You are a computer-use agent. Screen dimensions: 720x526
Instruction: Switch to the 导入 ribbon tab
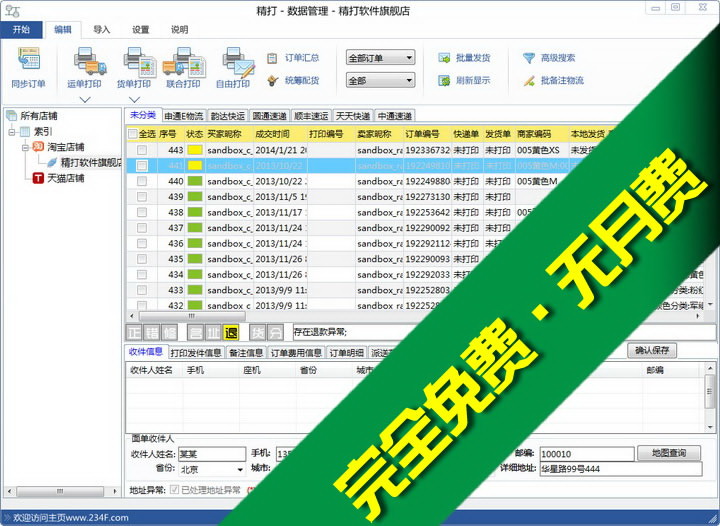(x=101, y=30)
